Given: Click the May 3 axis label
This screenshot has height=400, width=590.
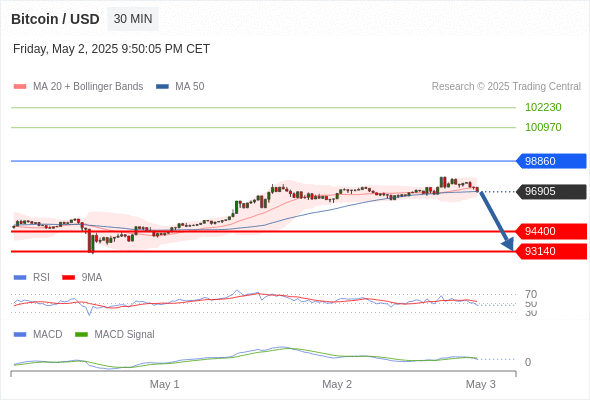Looking at the screenshot, I should 481,384.
